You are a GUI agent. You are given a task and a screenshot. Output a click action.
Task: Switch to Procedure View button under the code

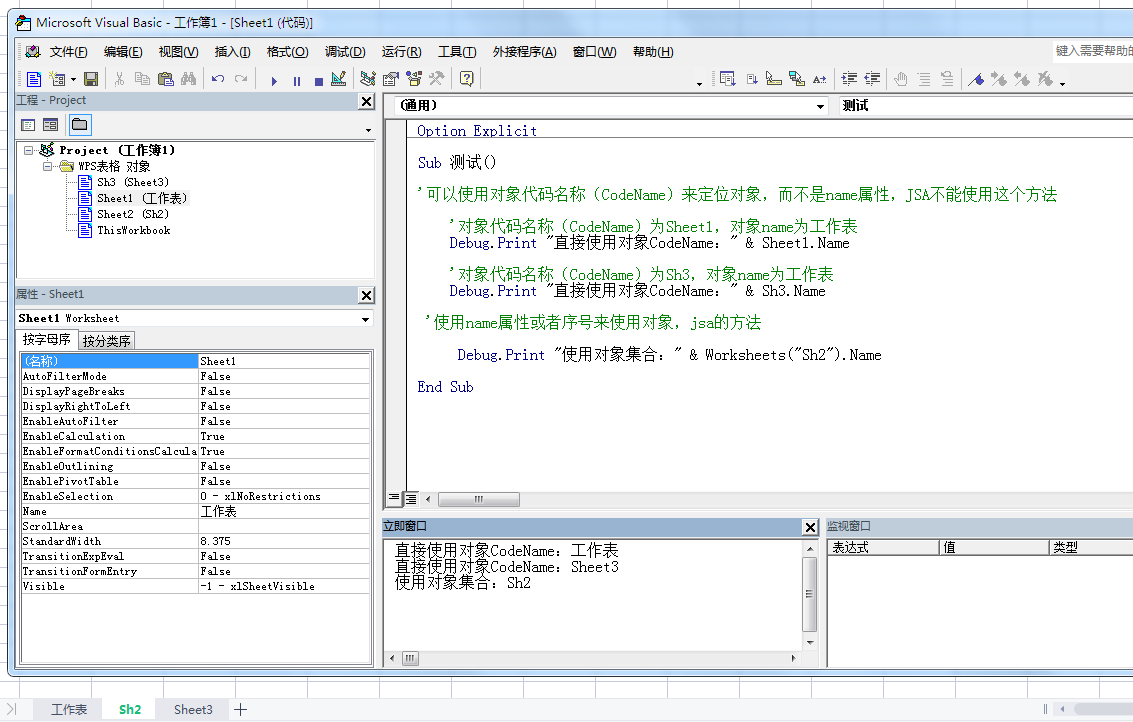pos(394,498)
